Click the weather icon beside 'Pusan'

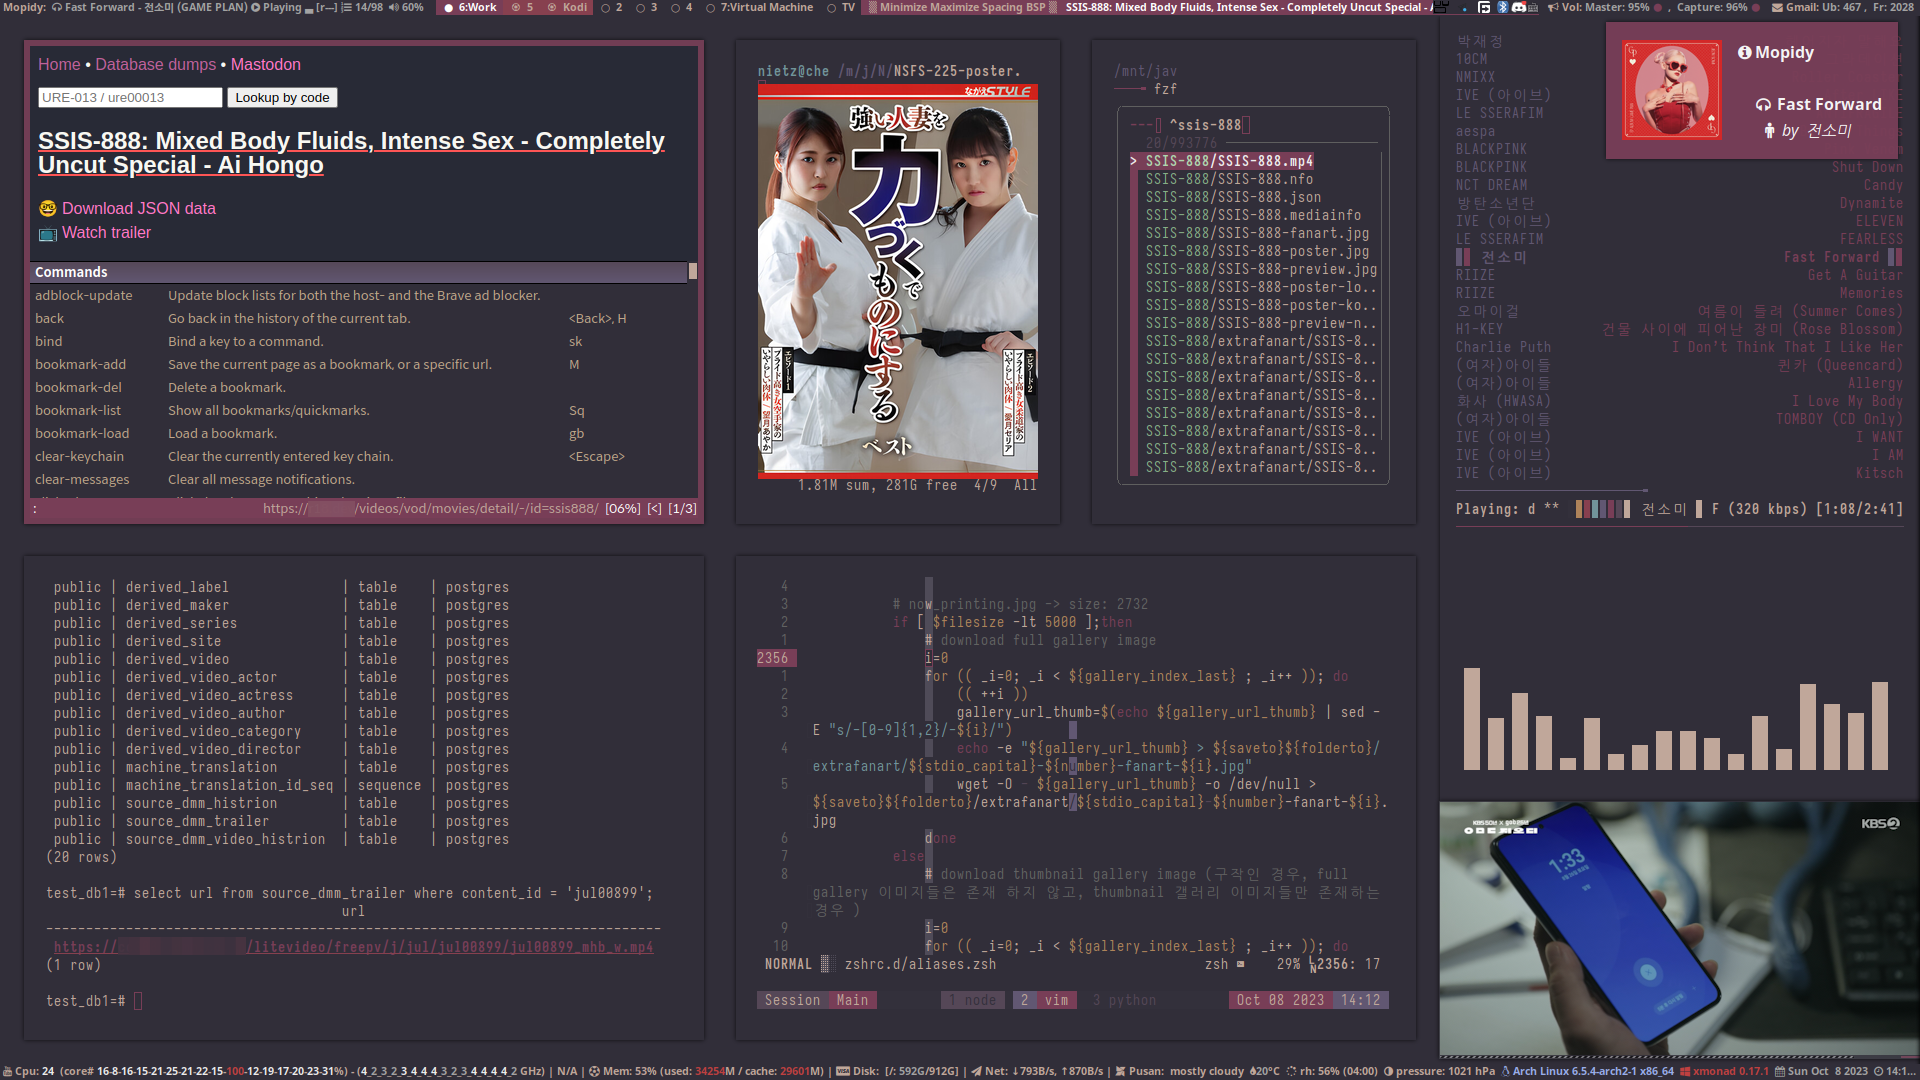(x=1121, y=1071)
